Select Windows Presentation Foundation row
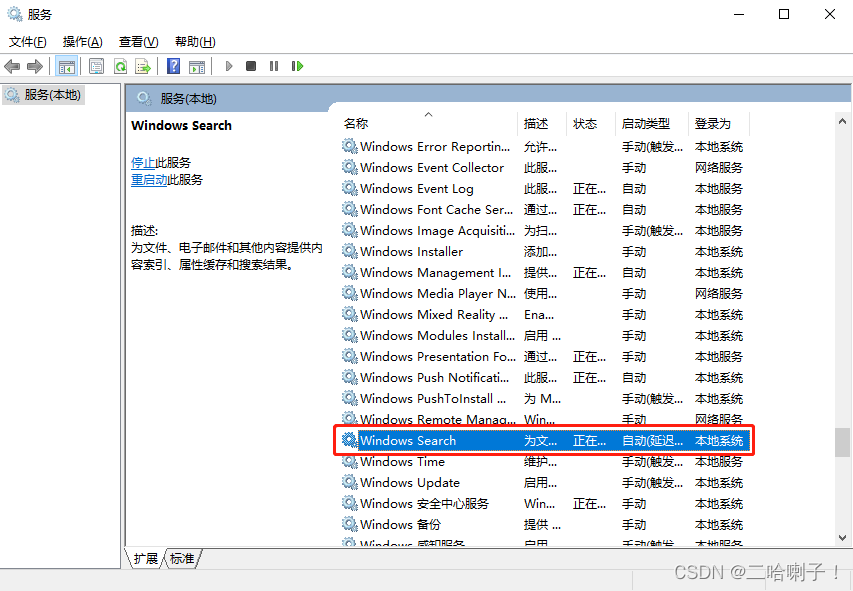This screenshot has width=853, height=591. pyautogui.click(x=544, y=357)
